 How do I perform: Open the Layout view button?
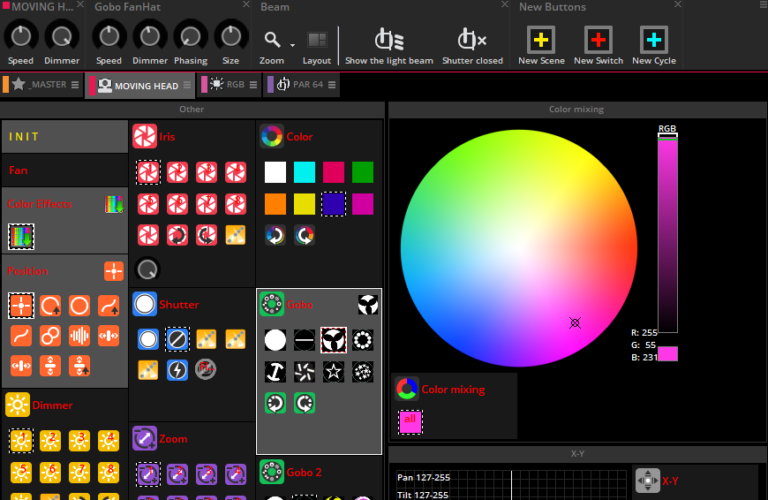316,46
